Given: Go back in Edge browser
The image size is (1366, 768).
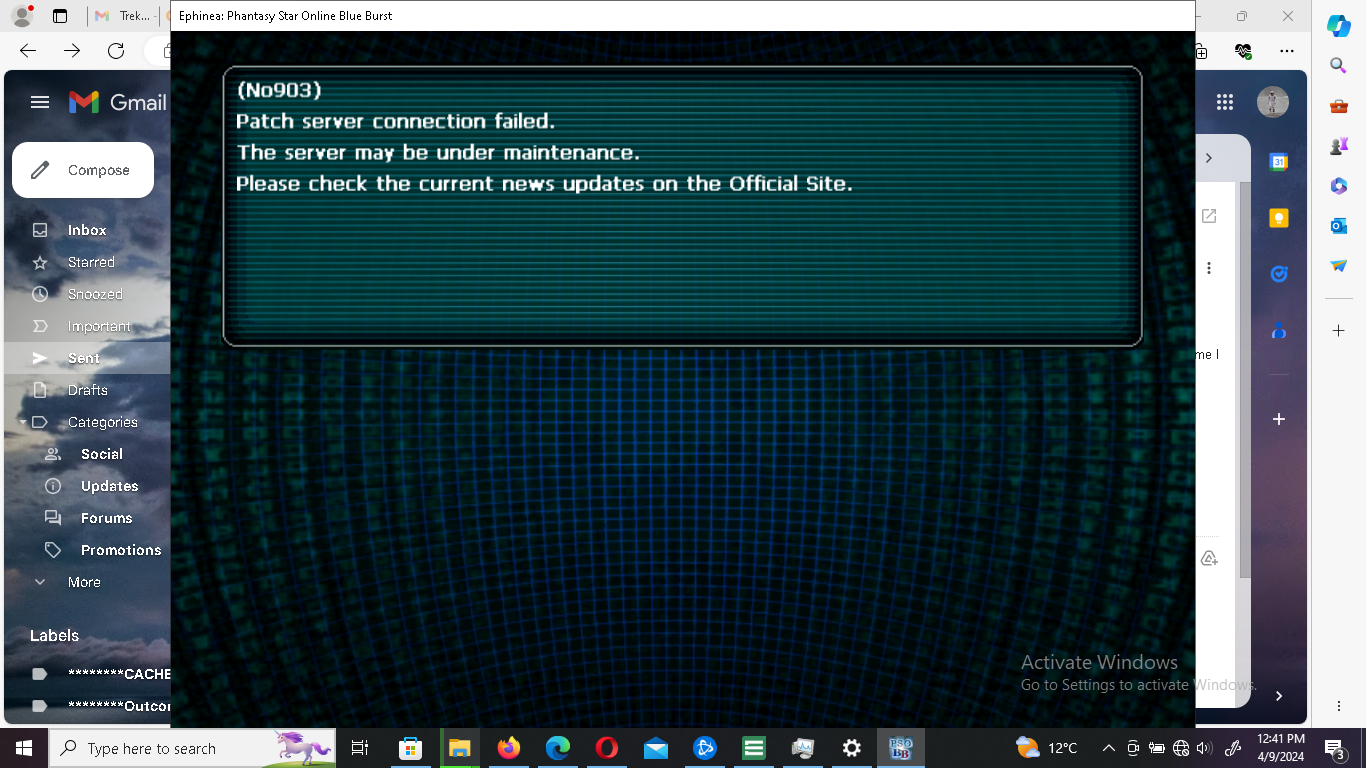Looking at the screenshot, I should (28, 50).
